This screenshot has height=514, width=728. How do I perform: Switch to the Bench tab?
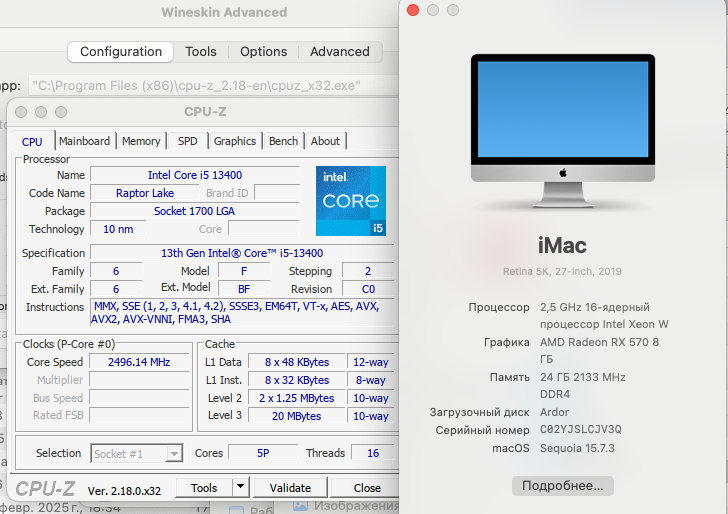[x=283, y=141]
